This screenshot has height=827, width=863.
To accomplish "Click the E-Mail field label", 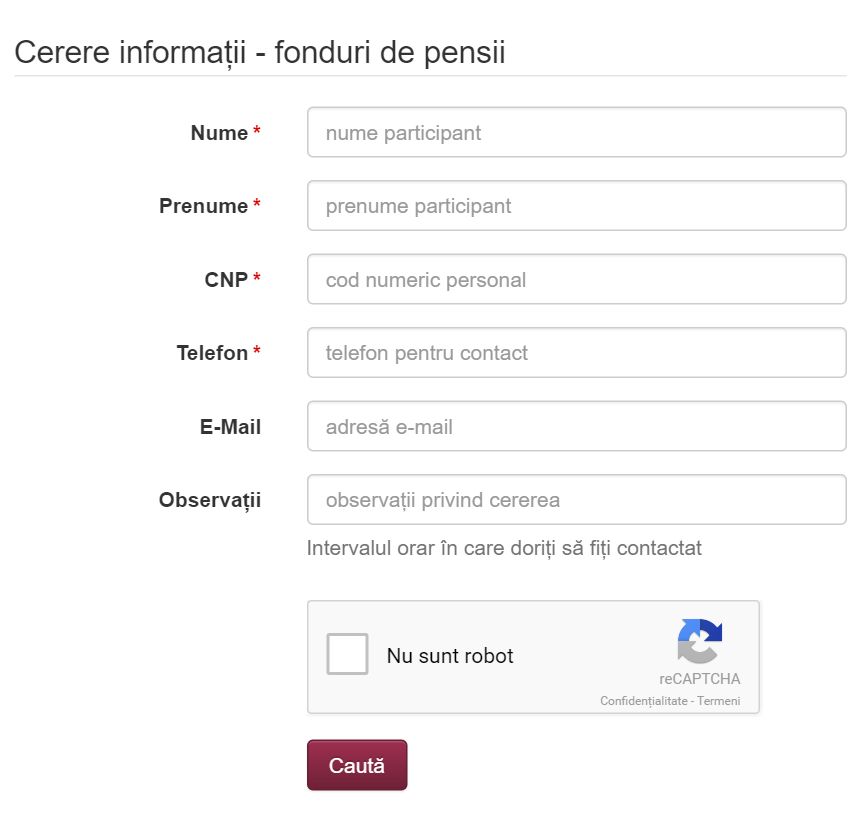I will [x=230, y=426].
